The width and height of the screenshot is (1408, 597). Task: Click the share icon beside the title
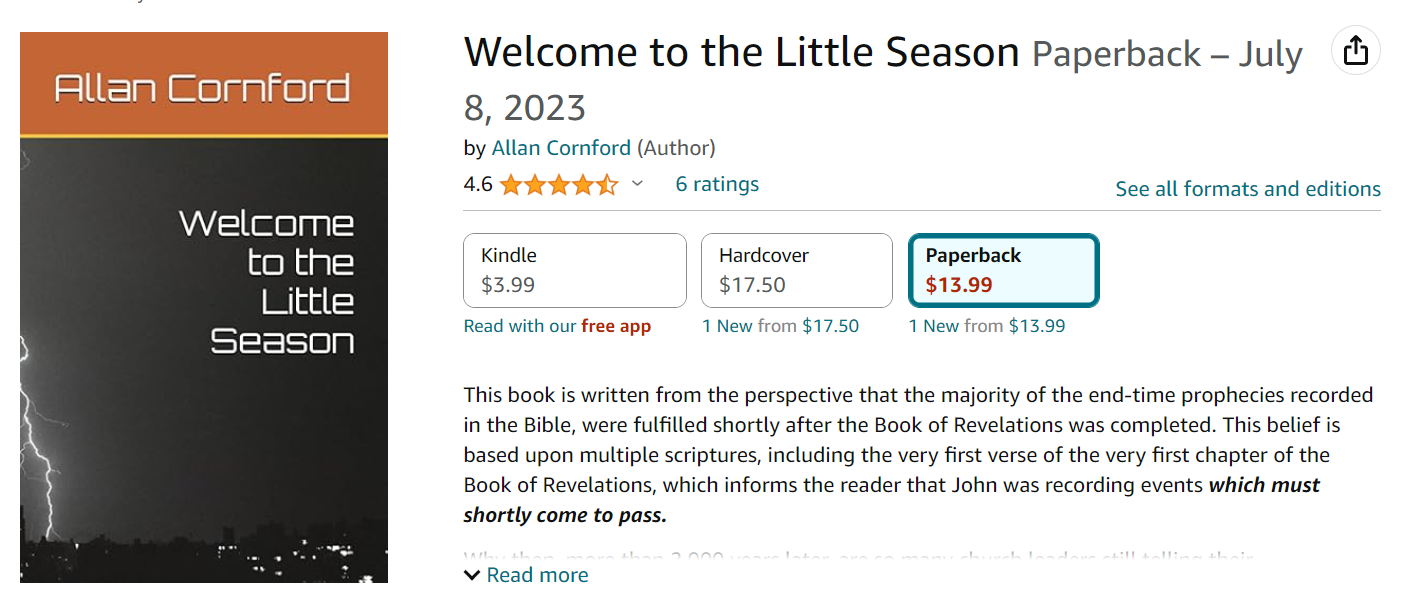(1355, 49)
